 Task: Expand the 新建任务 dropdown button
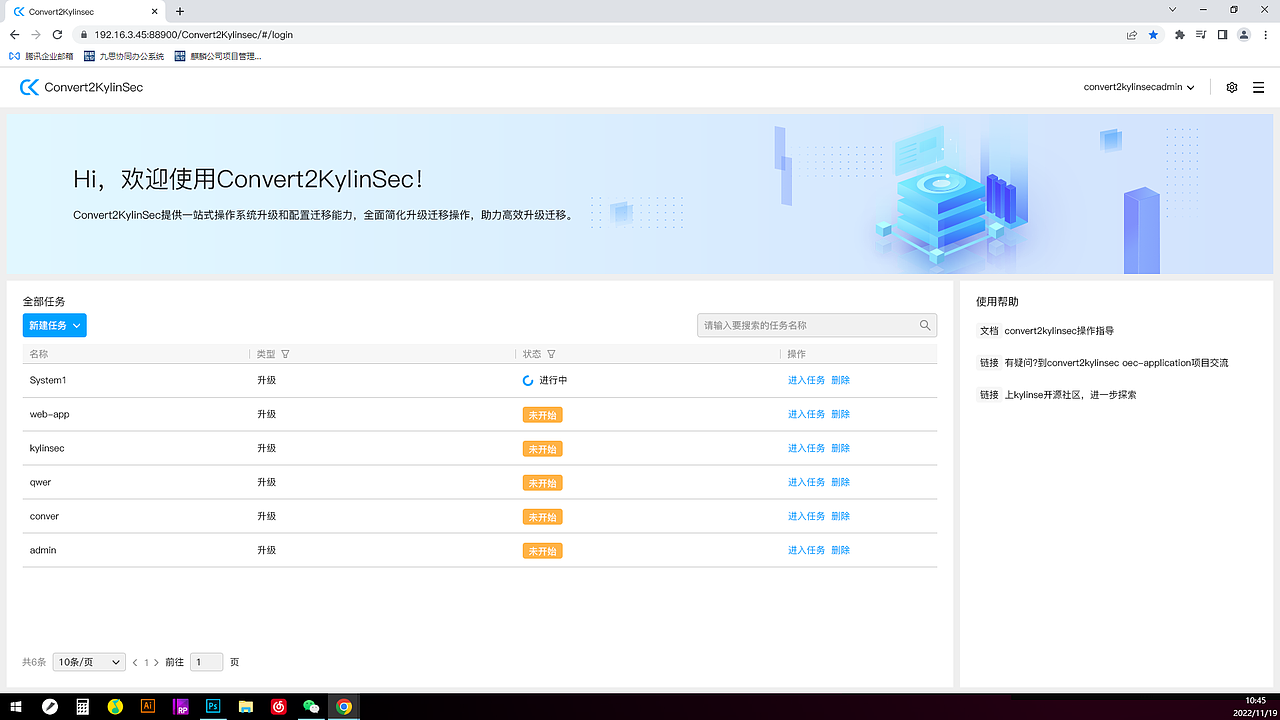55,325
